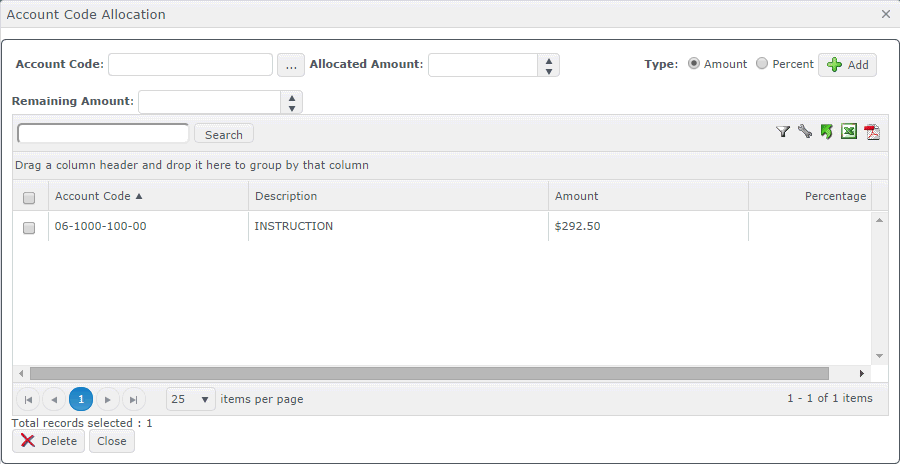Click the filter funnel icon
Screen dimensions: 900x464
783,132
